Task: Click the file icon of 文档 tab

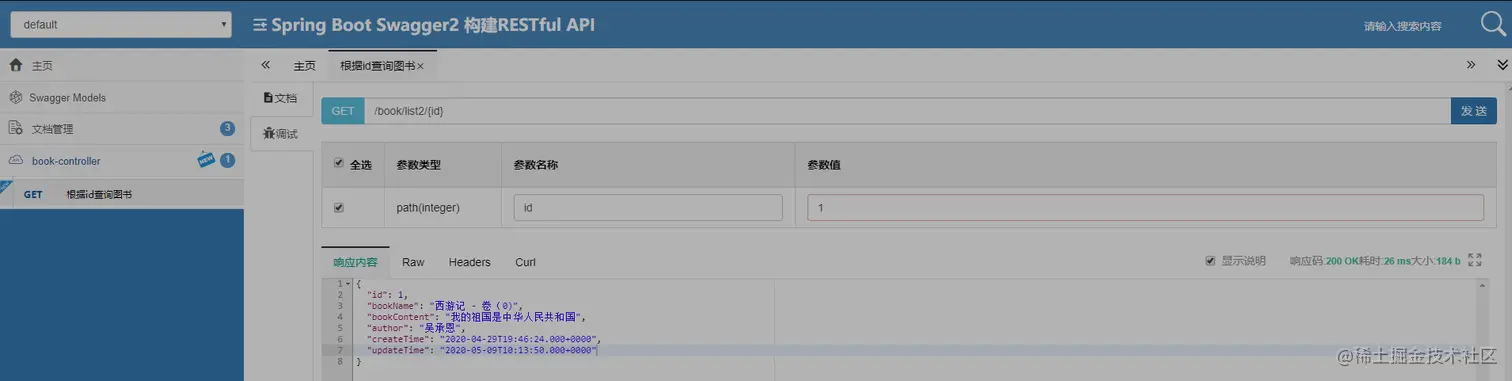Action: click(268, 98)
